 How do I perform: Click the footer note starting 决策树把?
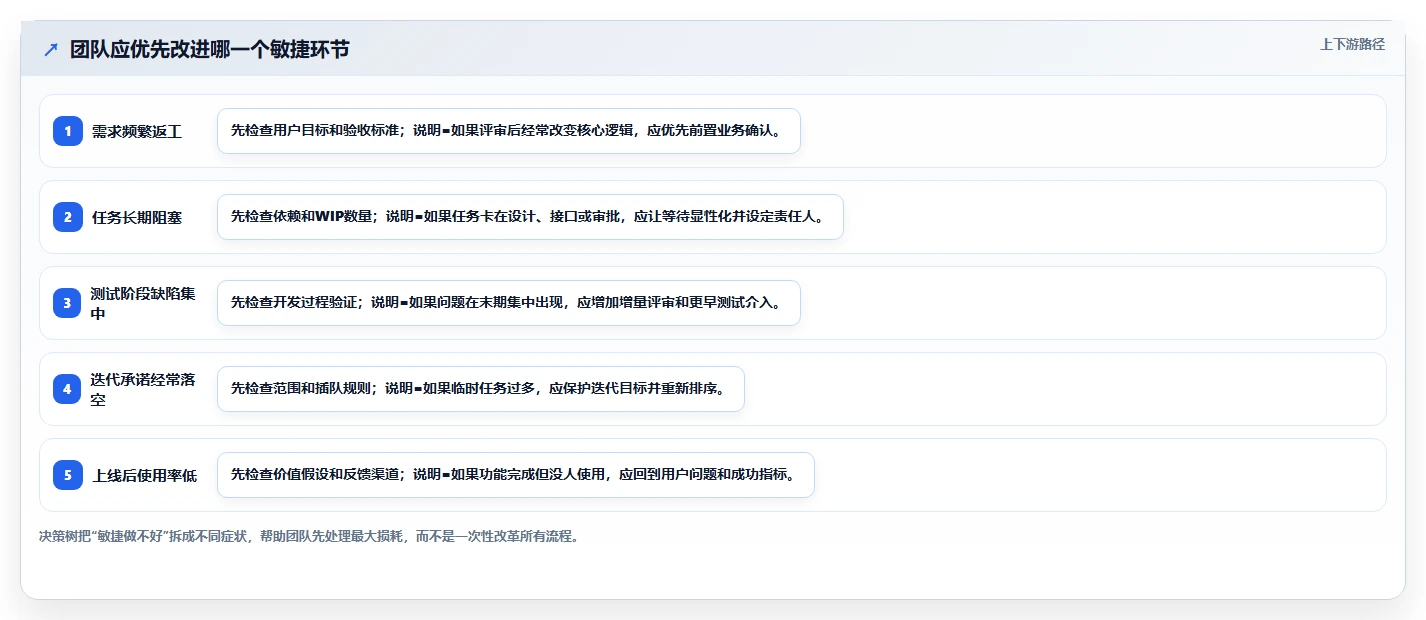point(309,536)
